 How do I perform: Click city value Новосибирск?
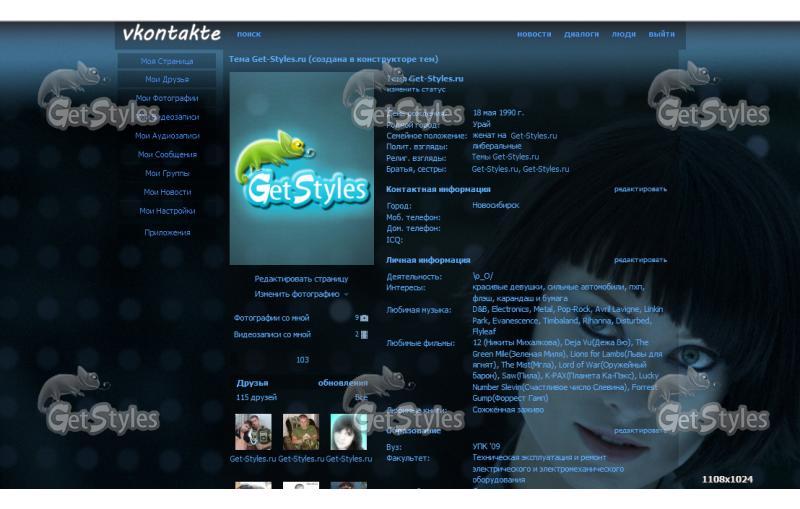coord(495,206)
